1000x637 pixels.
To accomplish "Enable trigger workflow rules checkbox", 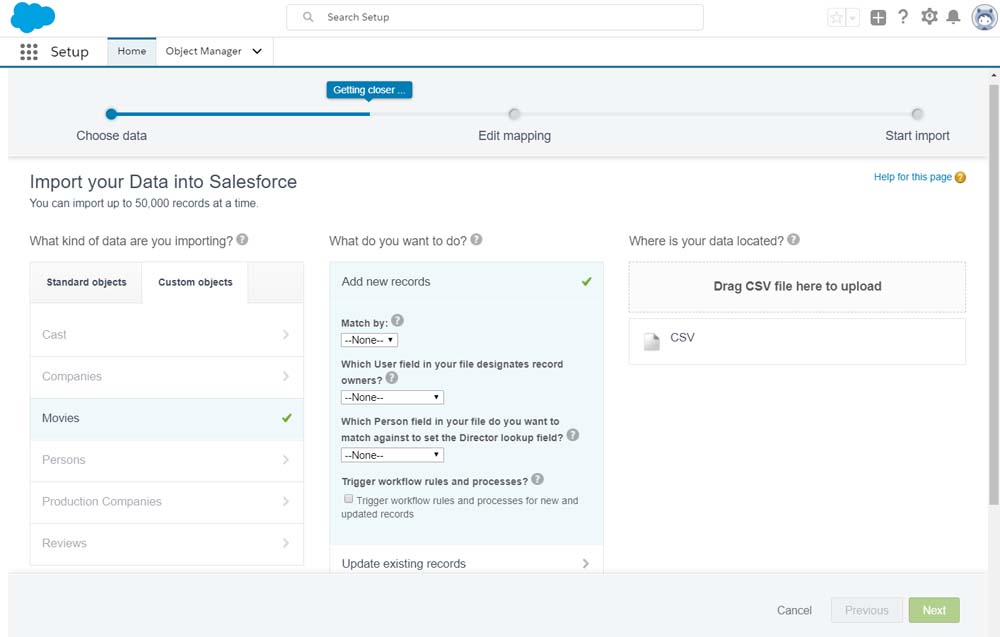I will [348, 499].
